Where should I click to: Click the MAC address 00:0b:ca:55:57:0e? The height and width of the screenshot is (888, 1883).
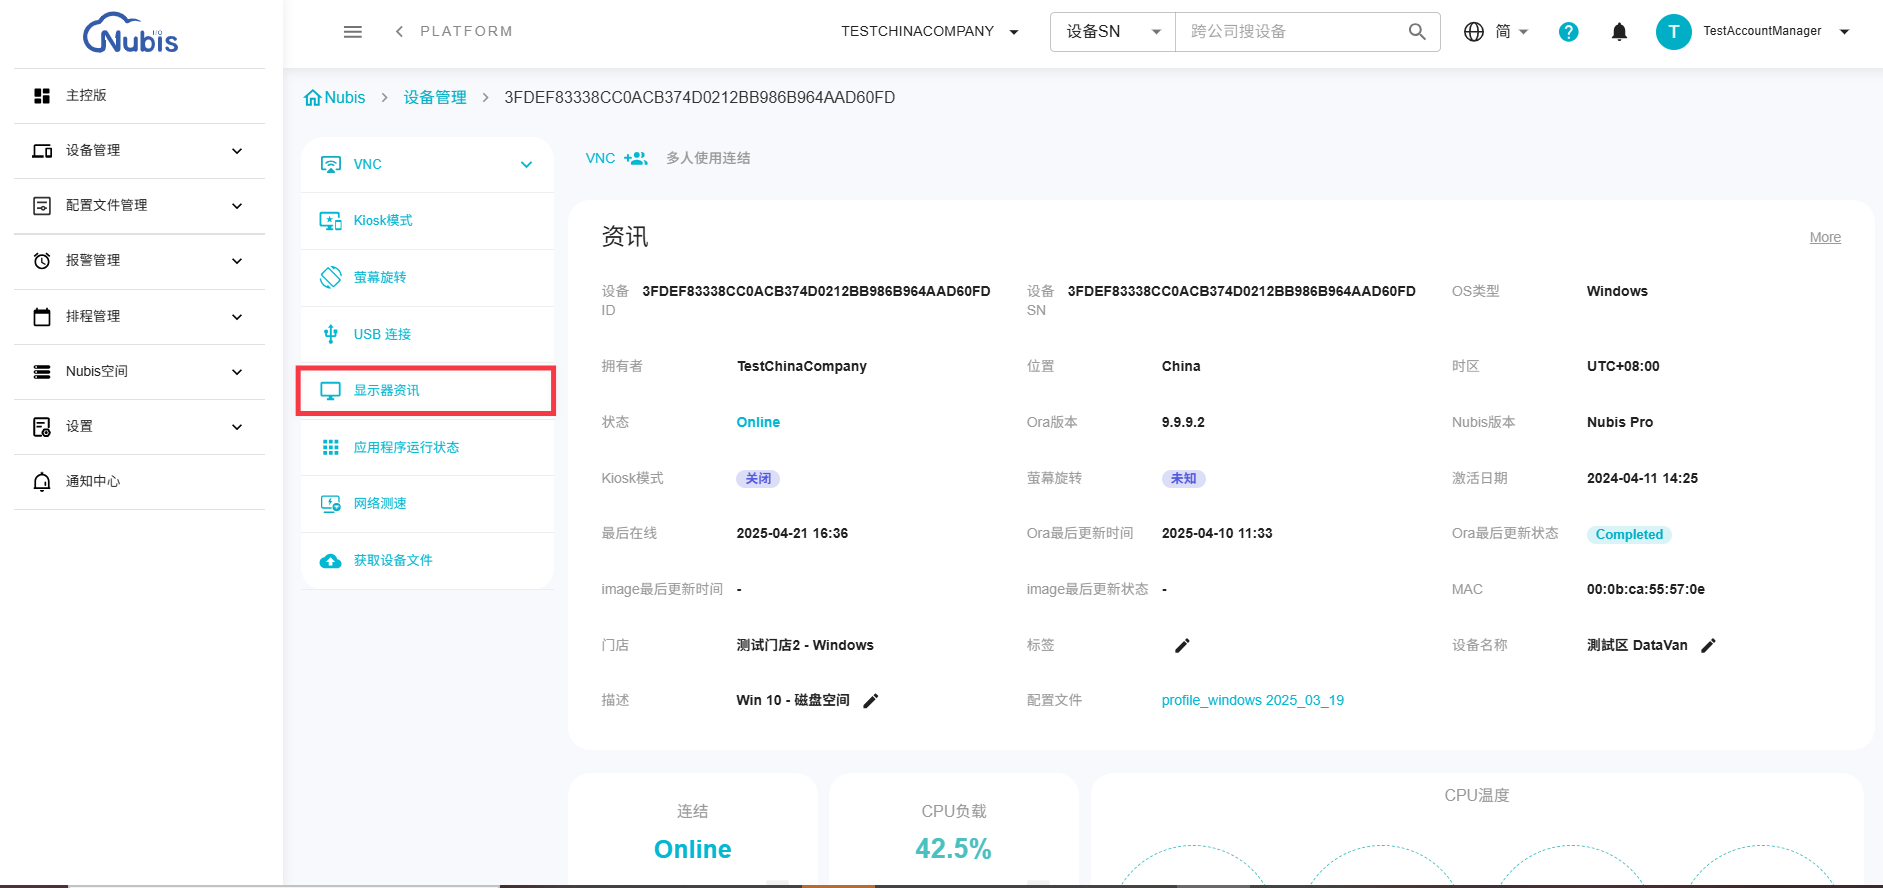[1646, 589]
